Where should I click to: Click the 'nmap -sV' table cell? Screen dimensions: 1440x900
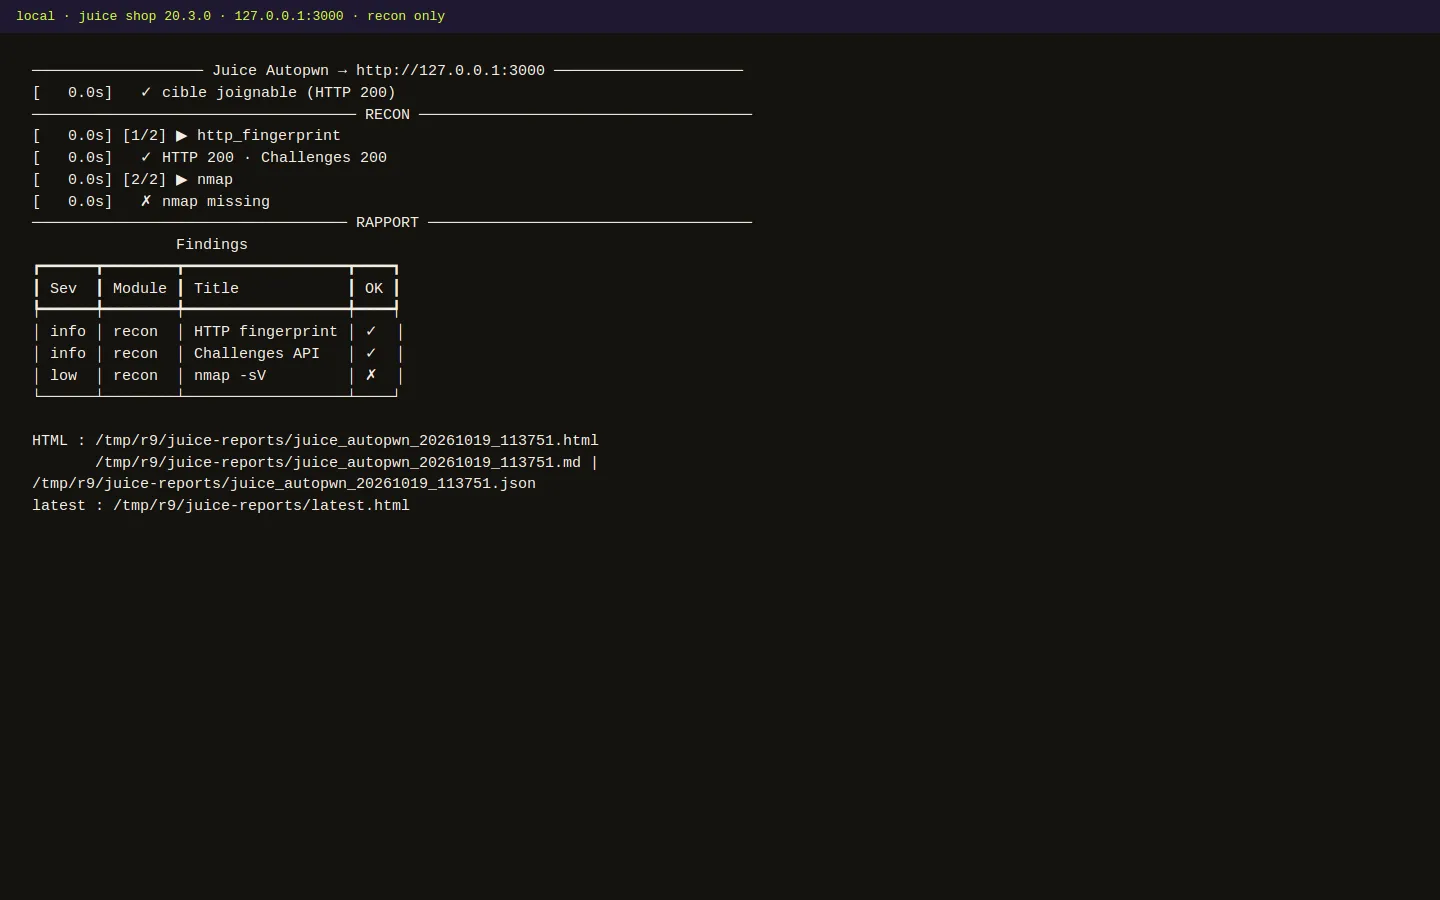pos(230,376)
